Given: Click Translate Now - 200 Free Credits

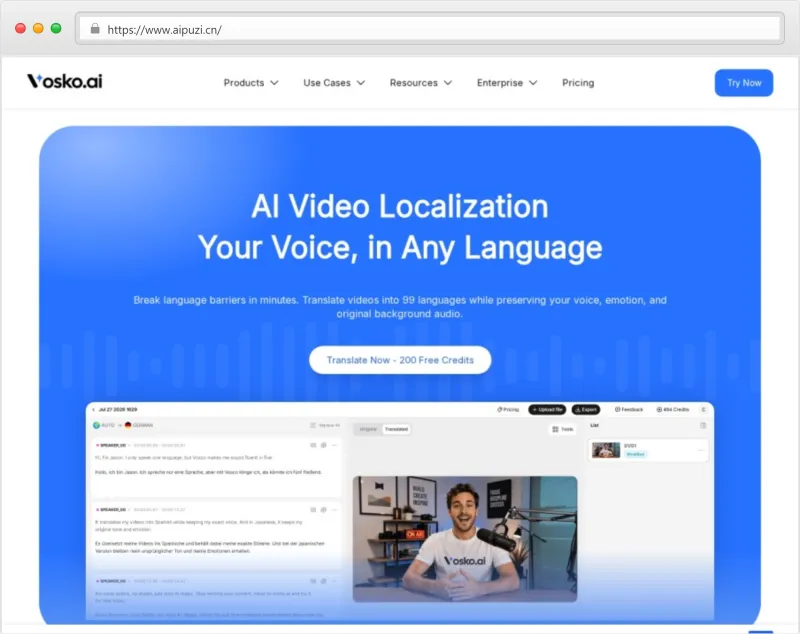Looking at the screenshot, I should [x=400, y=360].
